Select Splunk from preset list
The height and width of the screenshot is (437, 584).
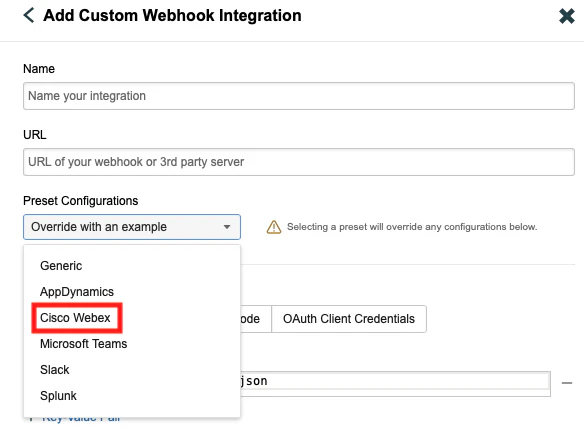tap(58, 396)
